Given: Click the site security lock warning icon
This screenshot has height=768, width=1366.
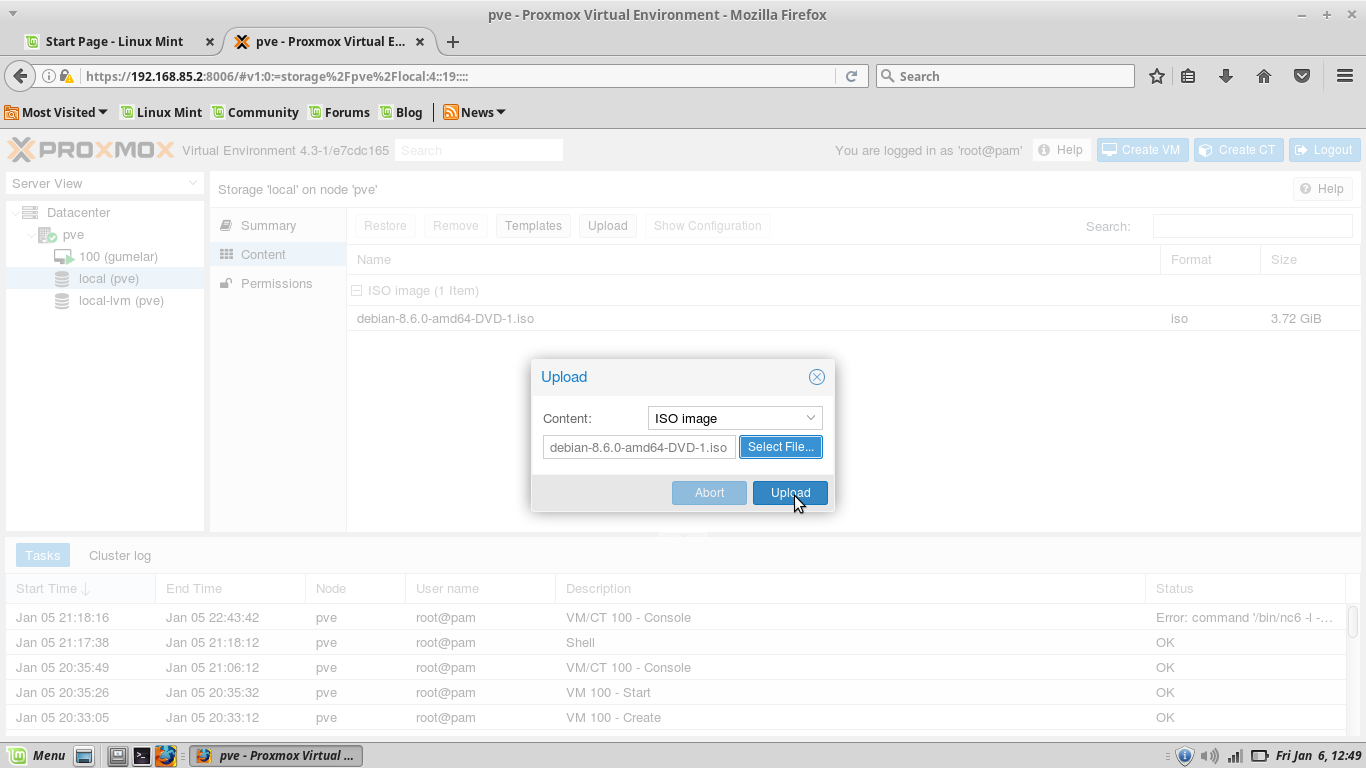Looking at the screenshot, I should click(x=66, y=76).
